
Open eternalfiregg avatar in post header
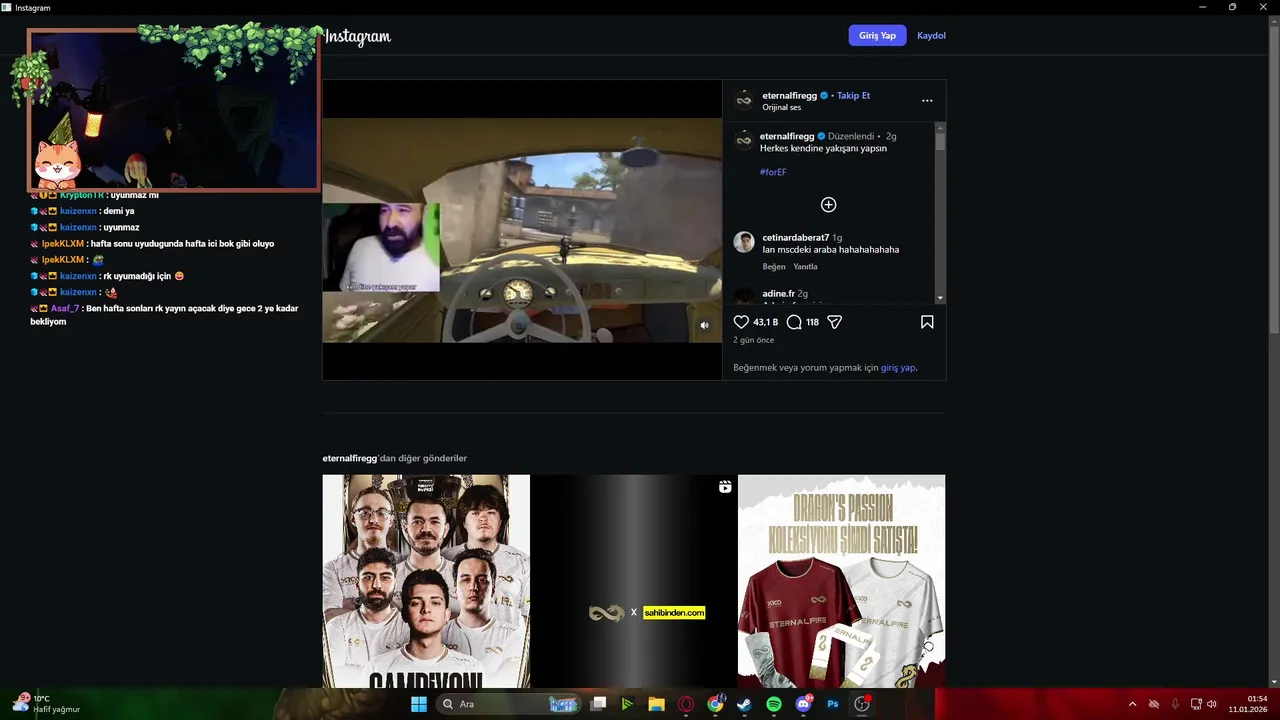[744, 100]
